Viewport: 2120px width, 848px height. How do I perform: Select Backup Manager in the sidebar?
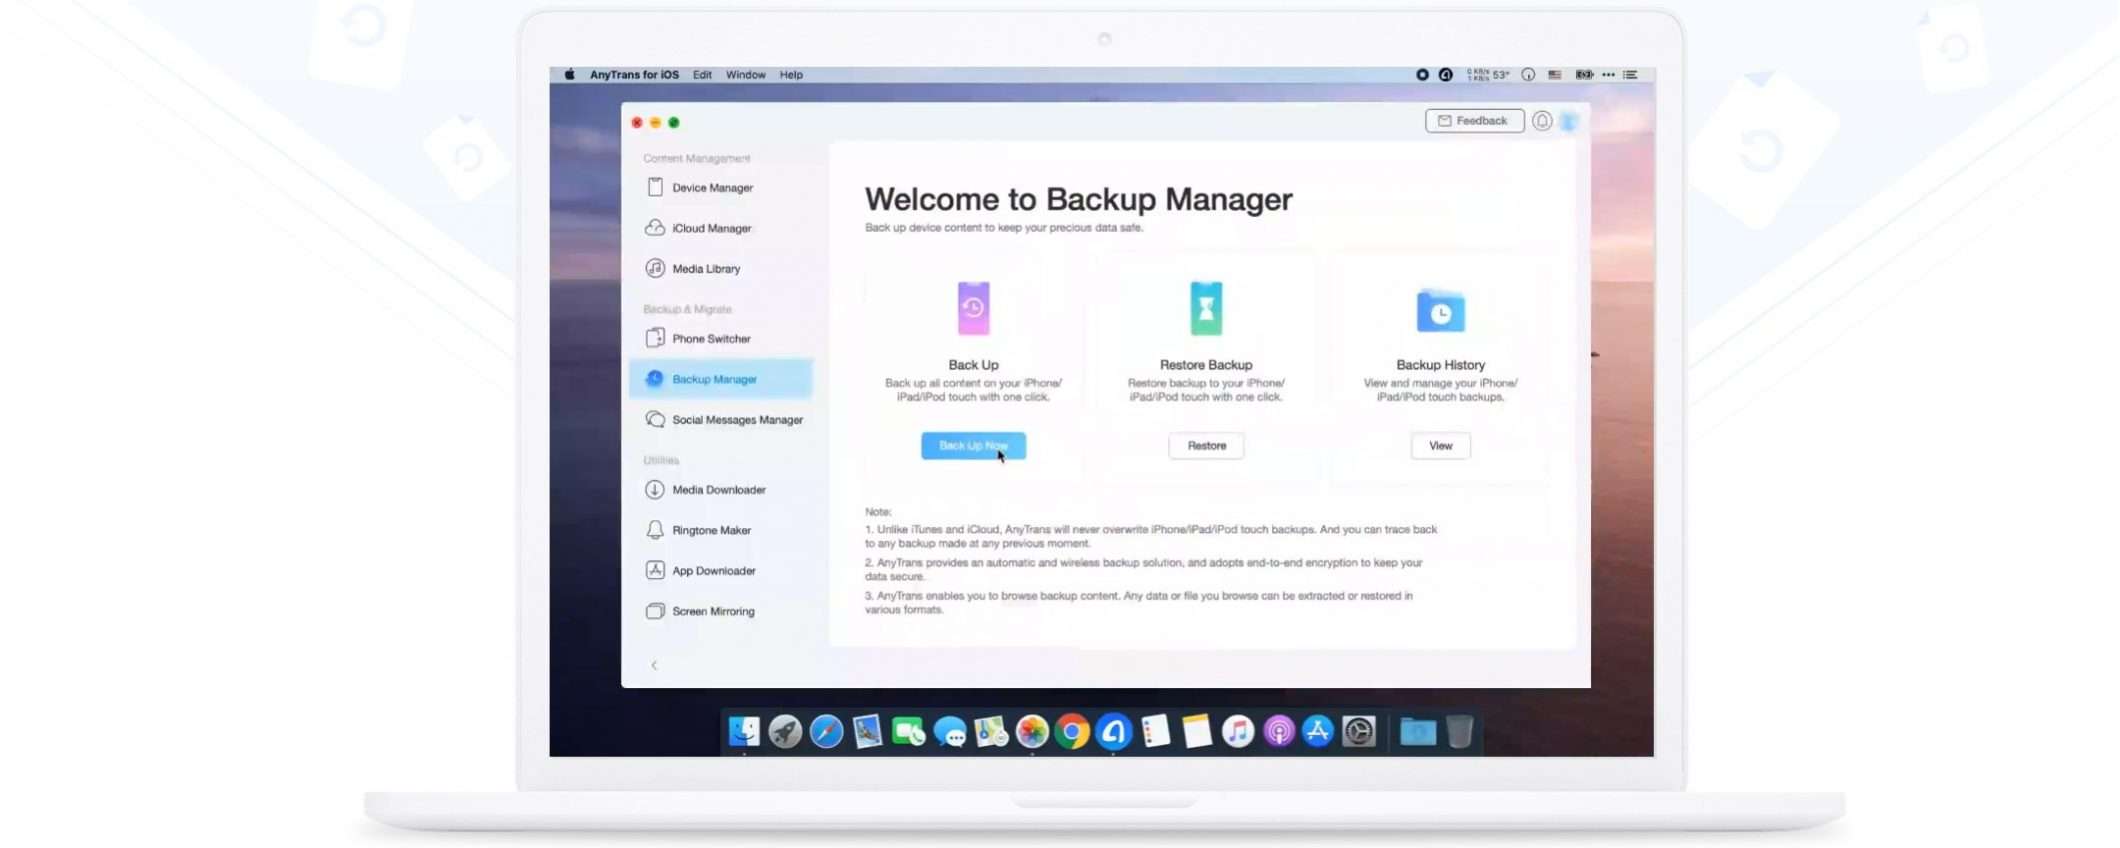point(722,379)
